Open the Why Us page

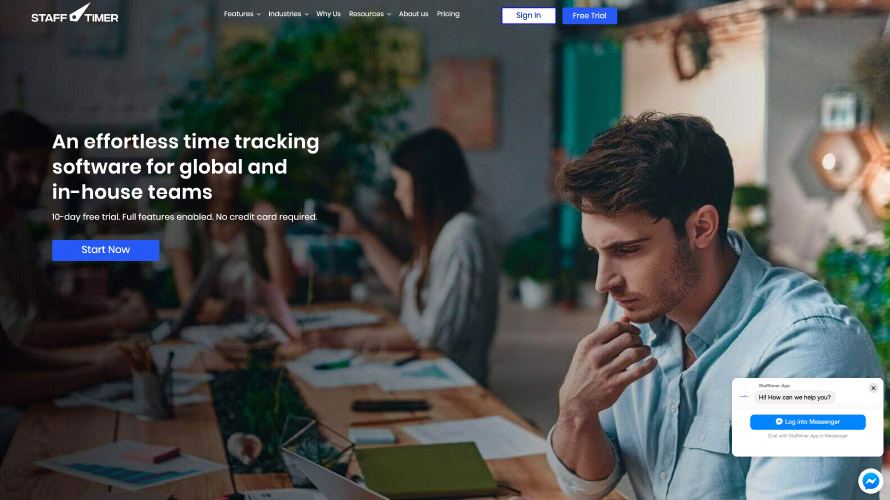pyautogui.click(x=328, y=14)
